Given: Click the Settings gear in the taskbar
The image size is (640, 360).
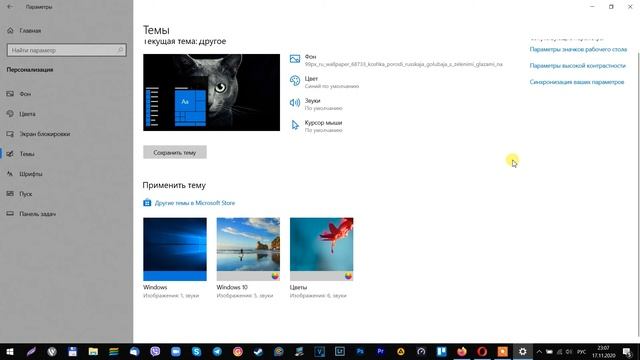Looking at the screenshot, I should tap(522, 351).
